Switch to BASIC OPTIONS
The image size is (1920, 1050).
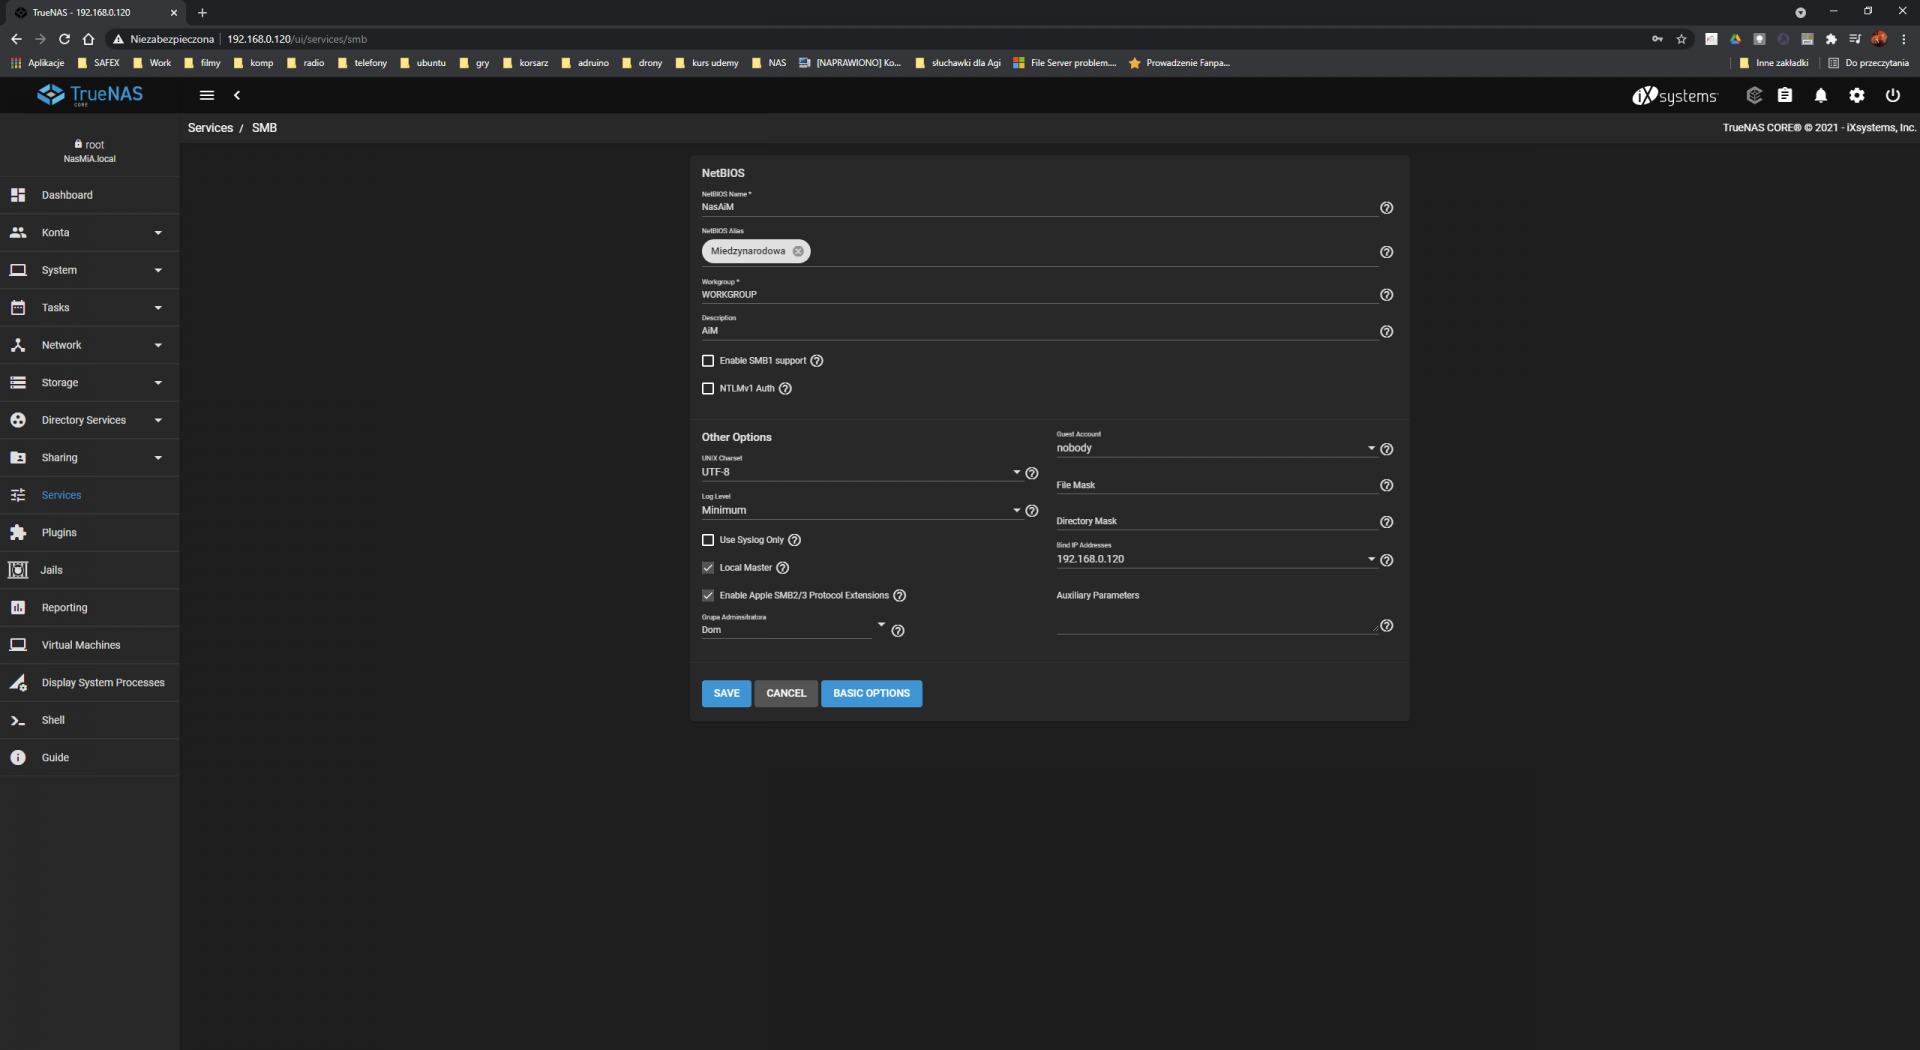[871, 693]
